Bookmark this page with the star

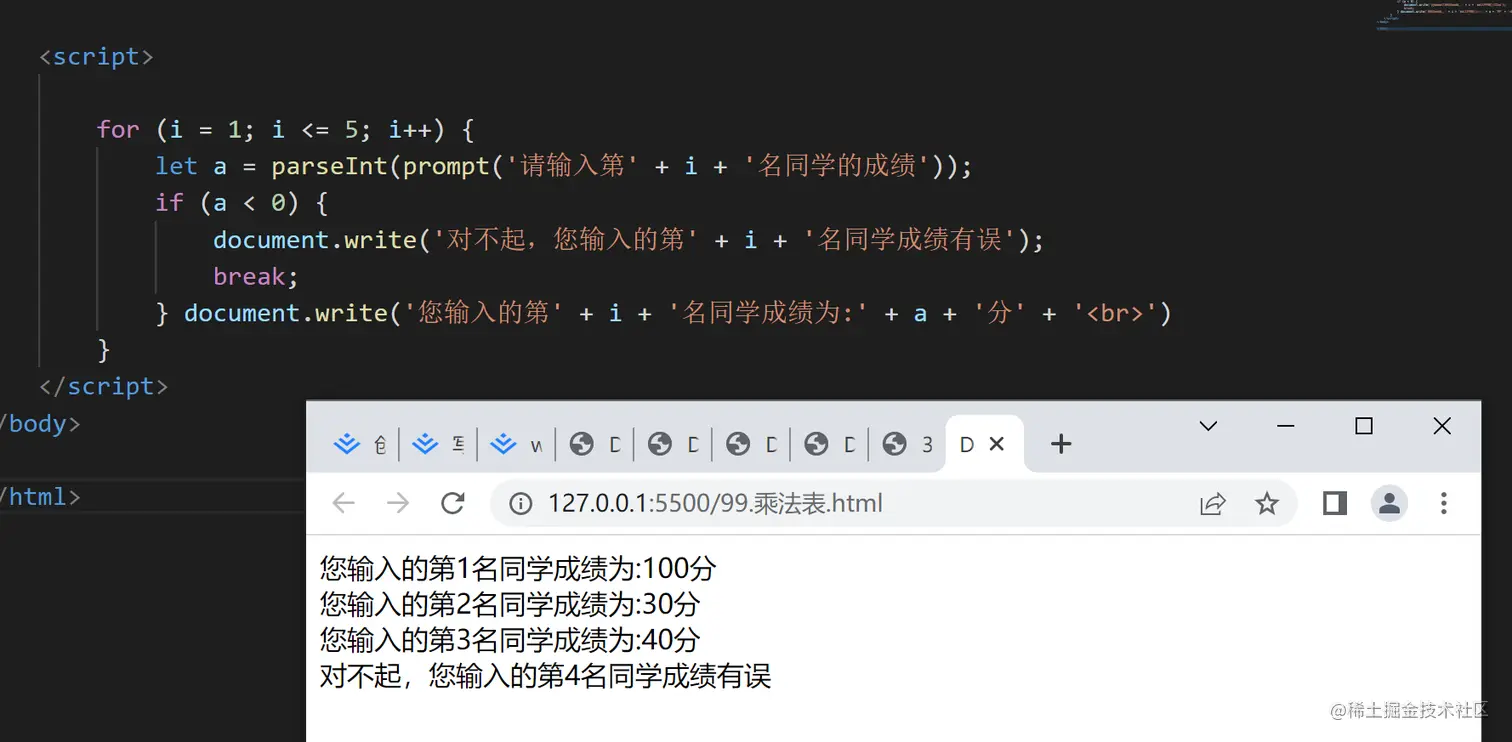pos(1267,503)
